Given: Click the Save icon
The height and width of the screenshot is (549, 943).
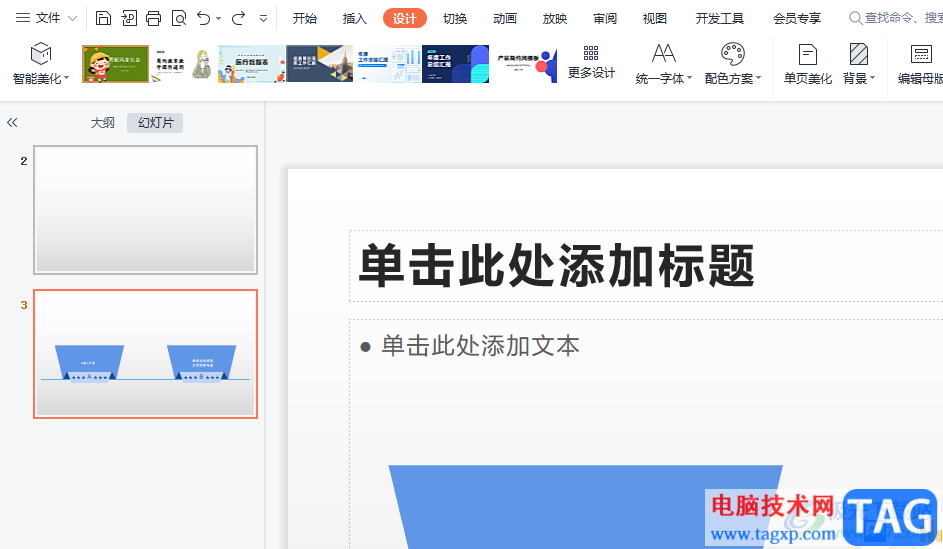Looking at the screenshot, I should (103, 18).
